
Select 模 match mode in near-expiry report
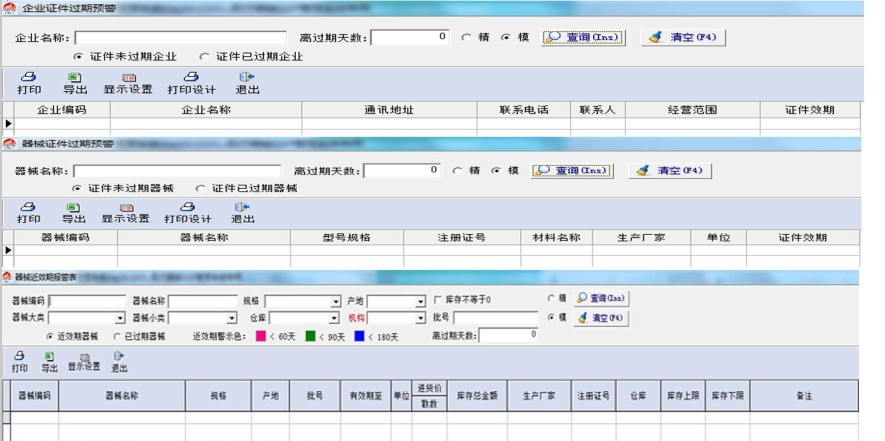tap(551, 317)
